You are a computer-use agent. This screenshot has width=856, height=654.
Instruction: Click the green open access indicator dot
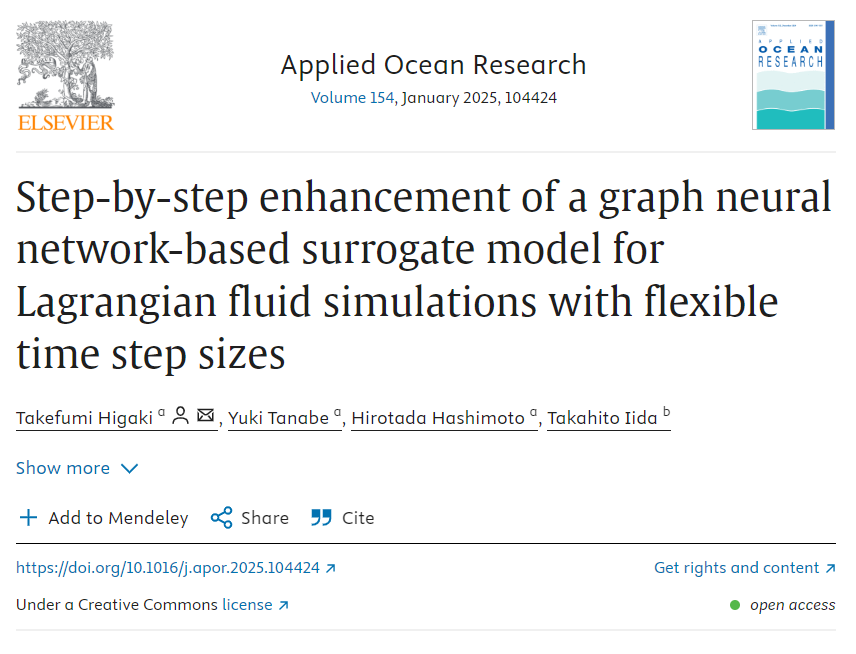click(735, 605)
